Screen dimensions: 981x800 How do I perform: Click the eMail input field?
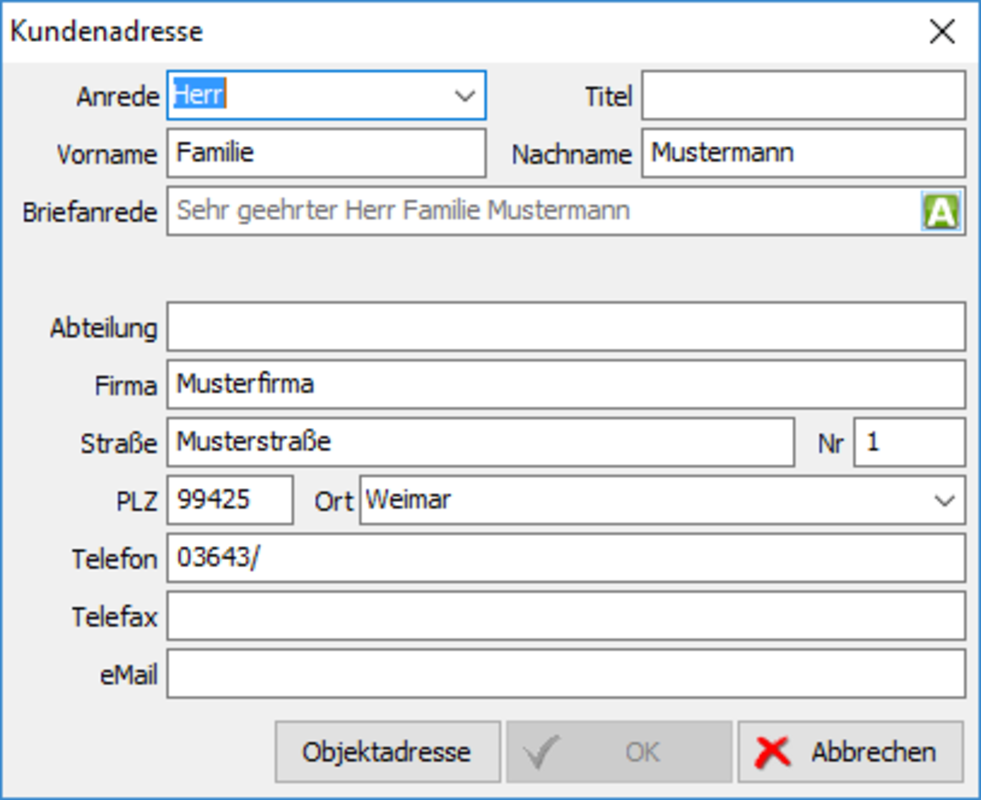pos(565,674)
